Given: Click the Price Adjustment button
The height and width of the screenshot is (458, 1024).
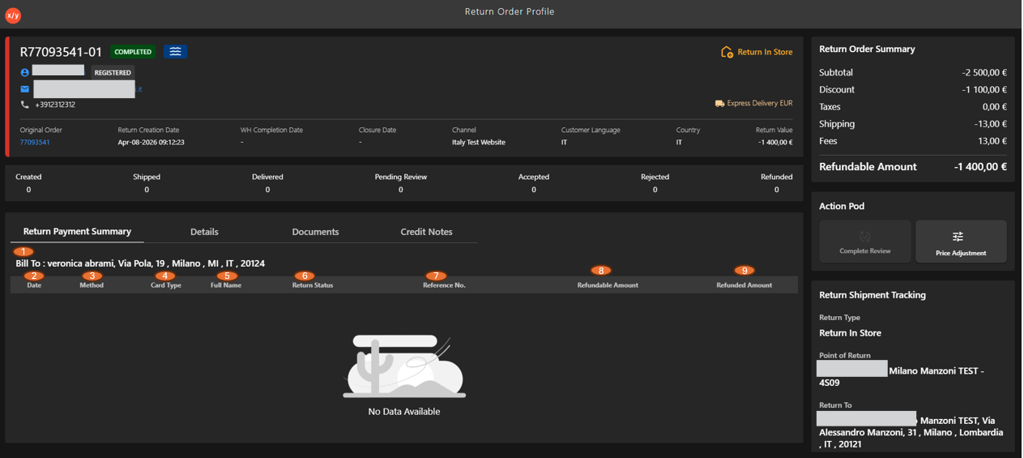Looking at the screenshot, I should [961, 242].
